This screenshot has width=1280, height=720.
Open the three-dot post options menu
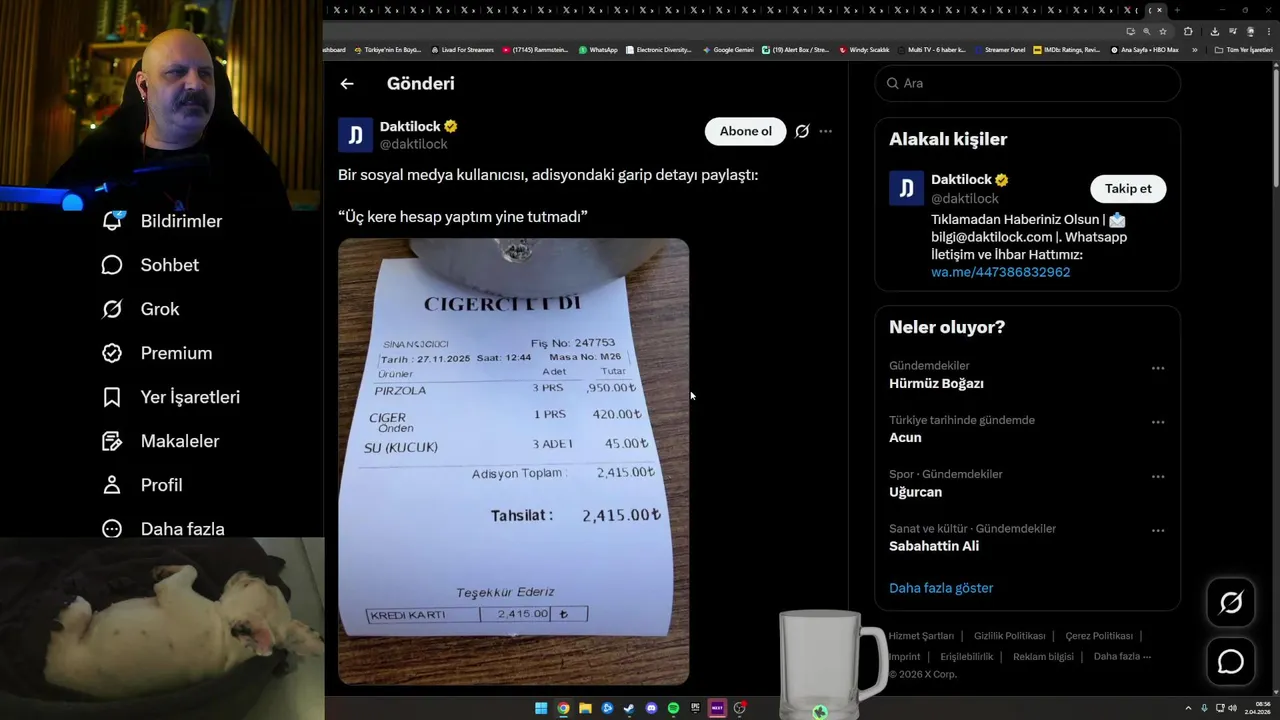pyautogui.click(x=825, y=131)
